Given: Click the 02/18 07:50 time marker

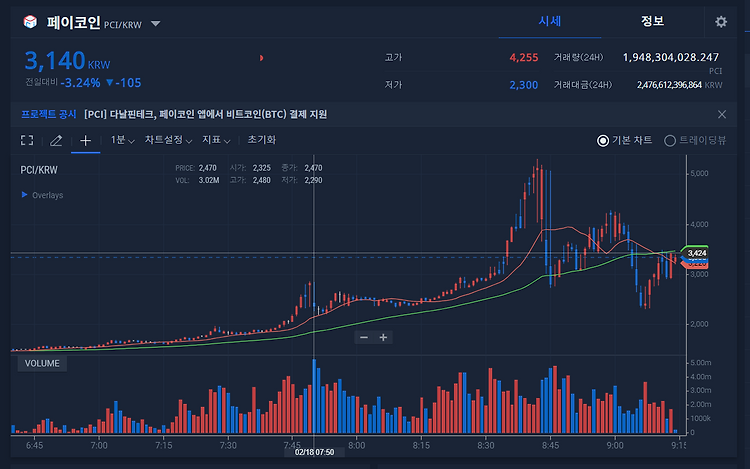Looking at the screenshot, I should click(314, 452).
